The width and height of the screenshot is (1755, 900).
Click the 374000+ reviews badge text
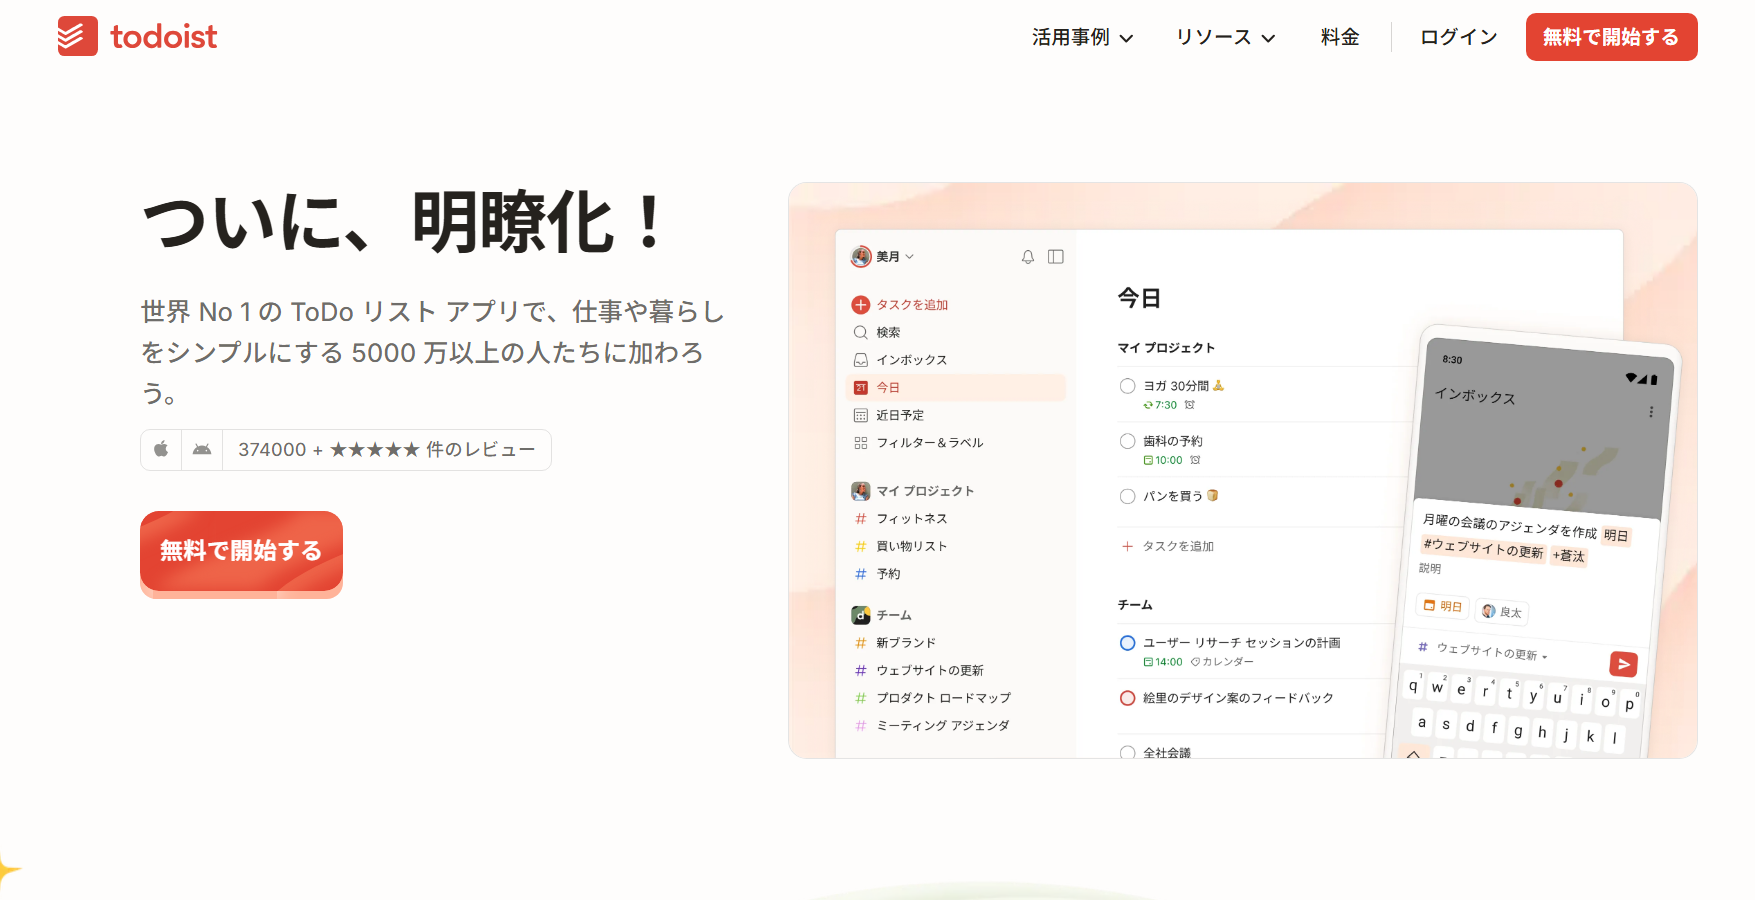pos(386,450)
